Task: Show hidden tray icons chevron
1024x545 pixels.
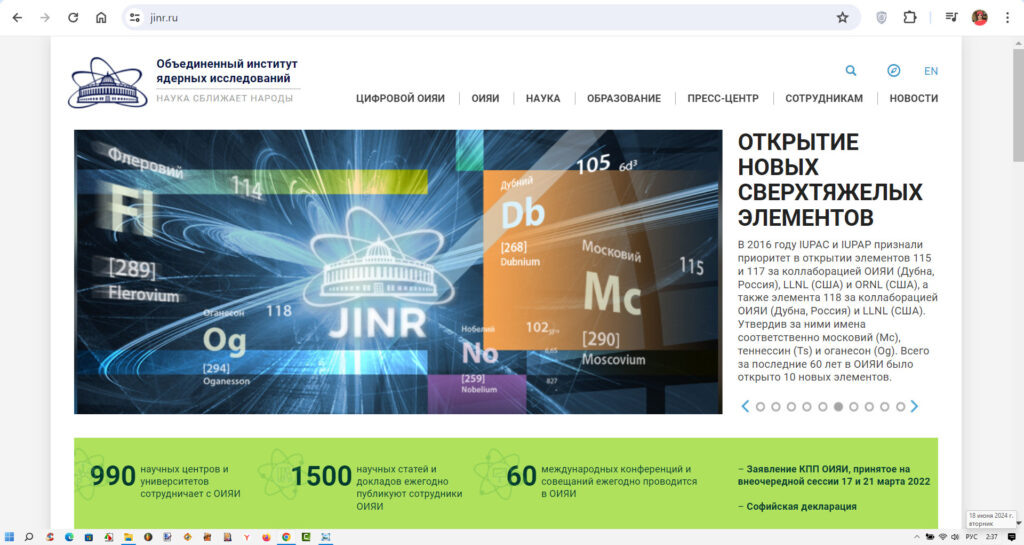Action: 917,537
